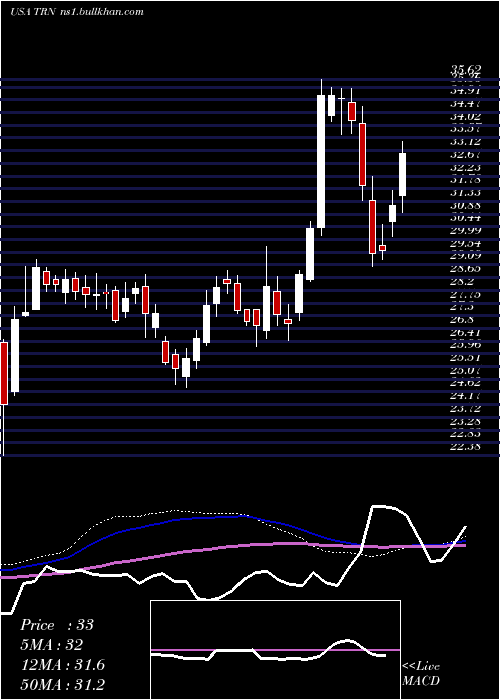The image size is (500, 700).
Task: Click the 26.8 price axis label
Action: tap(462, 319)
